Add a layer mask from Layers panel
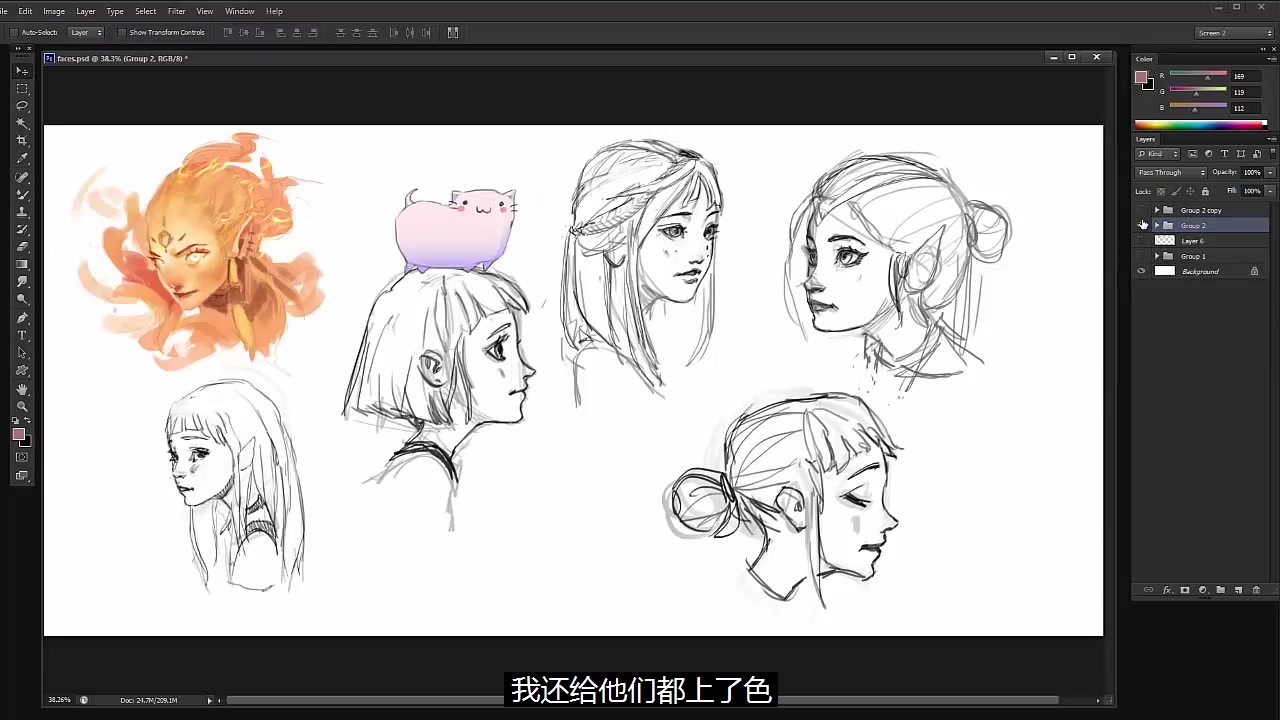Image resolution: width=1280 pixels, height=720 pixels. coord(1185,590)
